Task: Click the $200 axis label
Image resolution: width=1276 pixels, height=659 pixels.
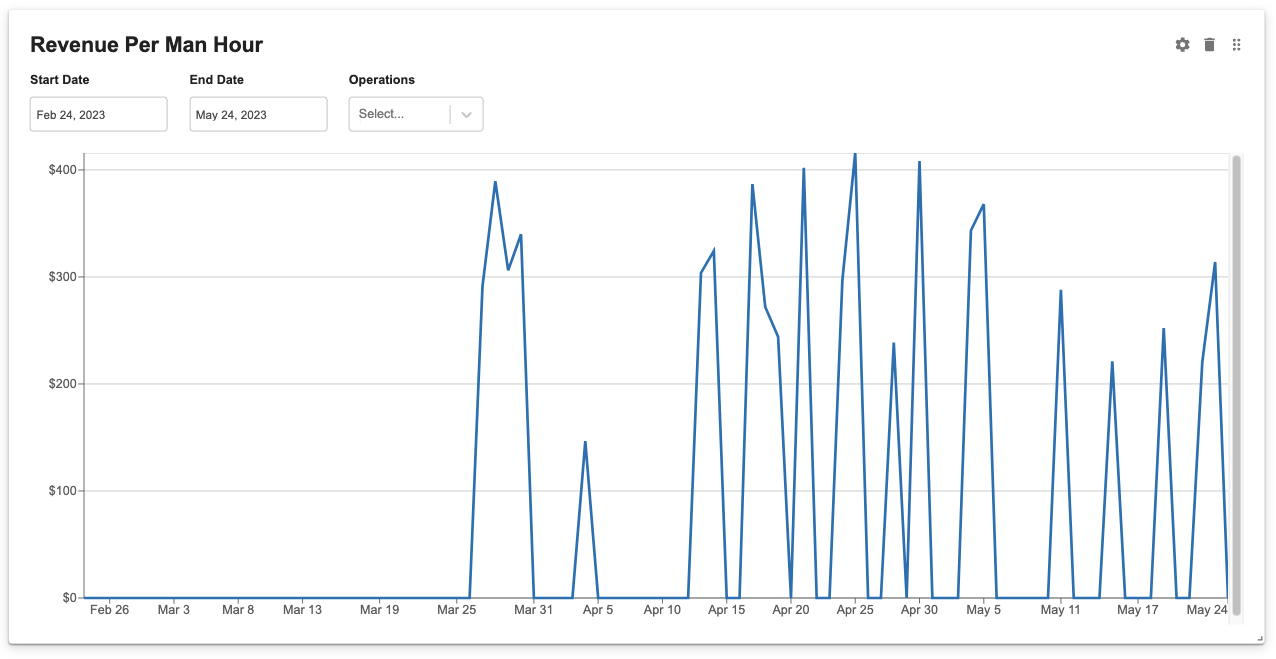Action: [62, 384]
